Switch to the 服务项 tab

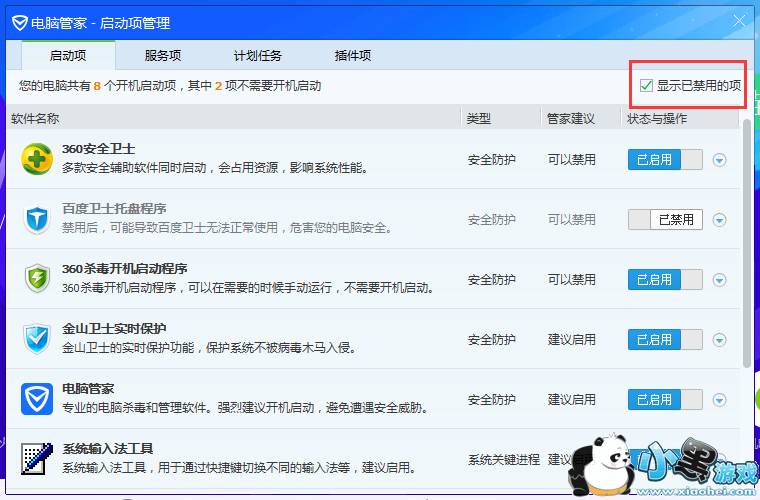pos(163,55)
